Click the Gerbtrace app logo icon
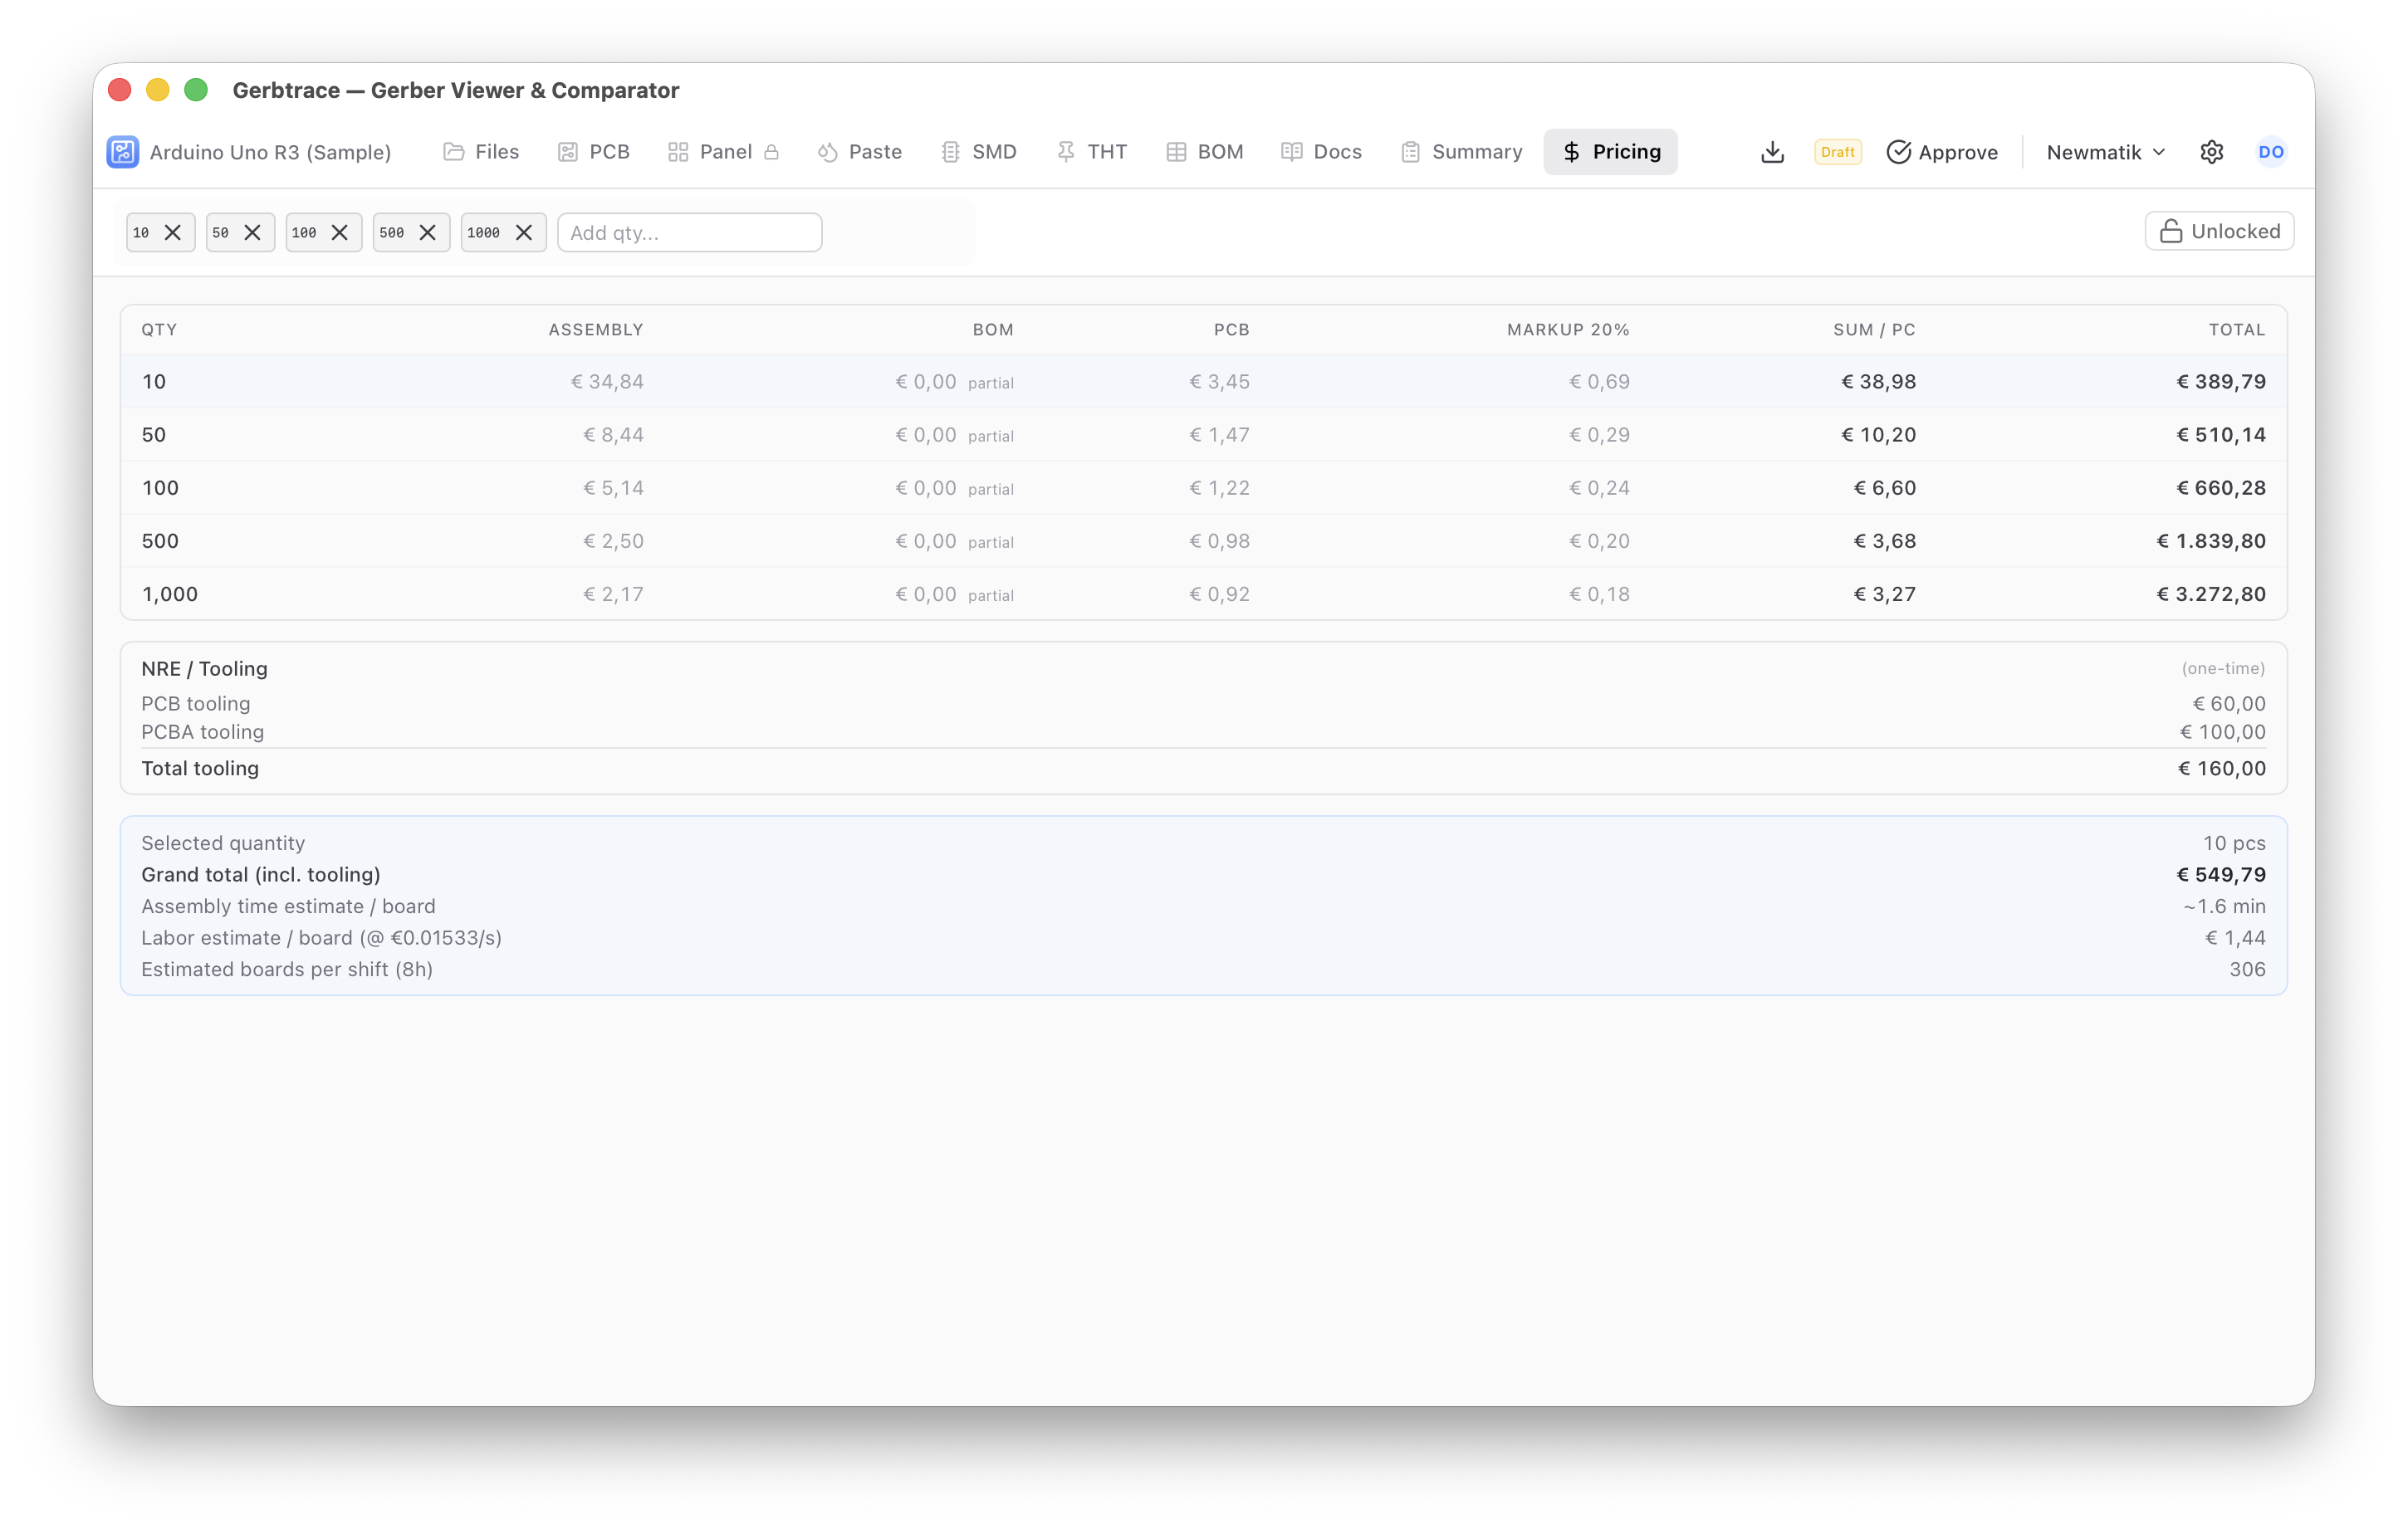The height and width of the screenshot is (1529, 2408). coord(123,152)
